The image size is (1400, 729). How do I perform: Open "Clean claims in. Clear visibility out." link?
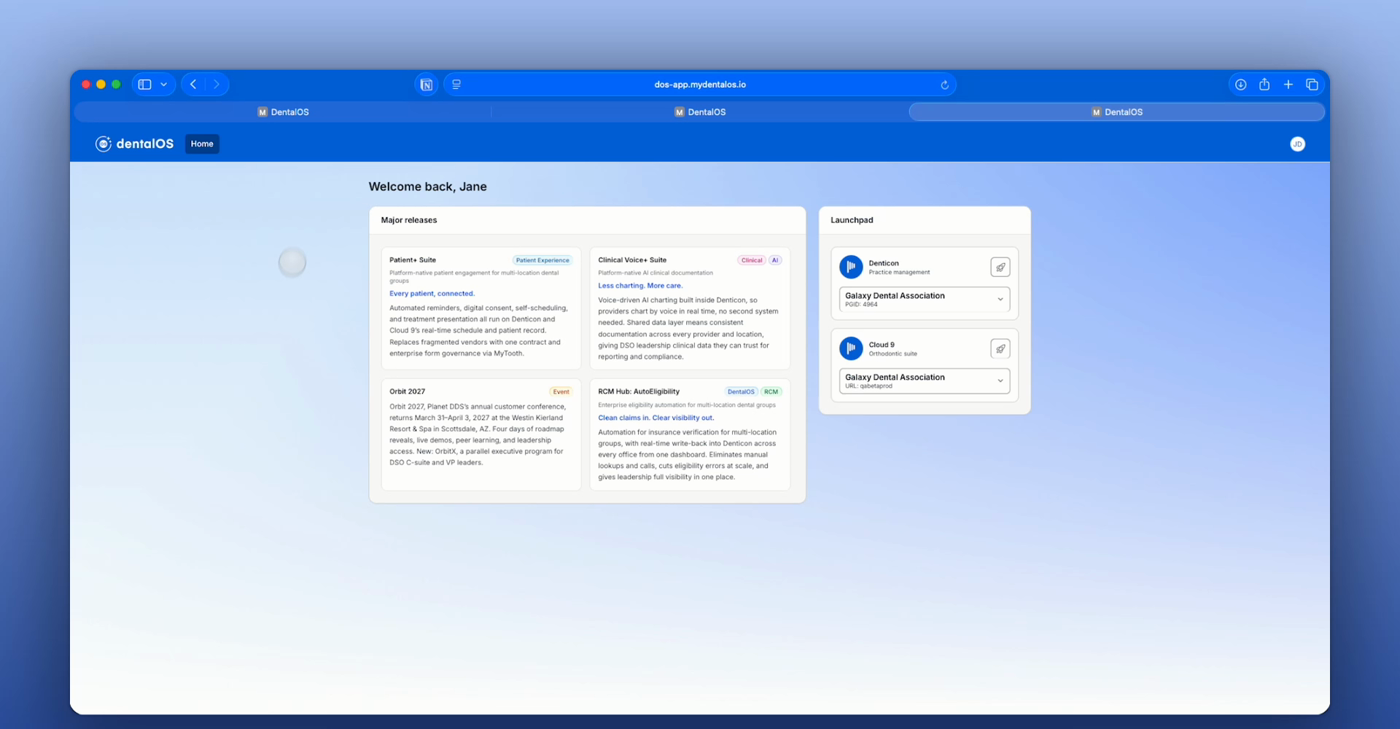point(656,418)
